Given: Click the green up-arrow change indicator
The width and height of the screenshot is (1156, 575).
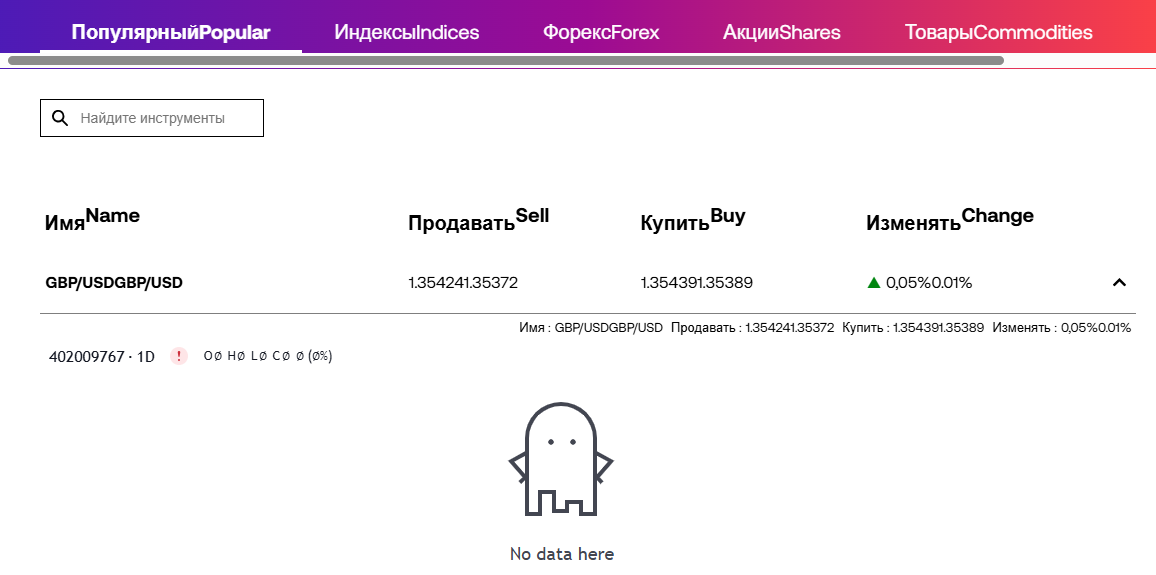Looking at the screenshot, I should [874, 282].
